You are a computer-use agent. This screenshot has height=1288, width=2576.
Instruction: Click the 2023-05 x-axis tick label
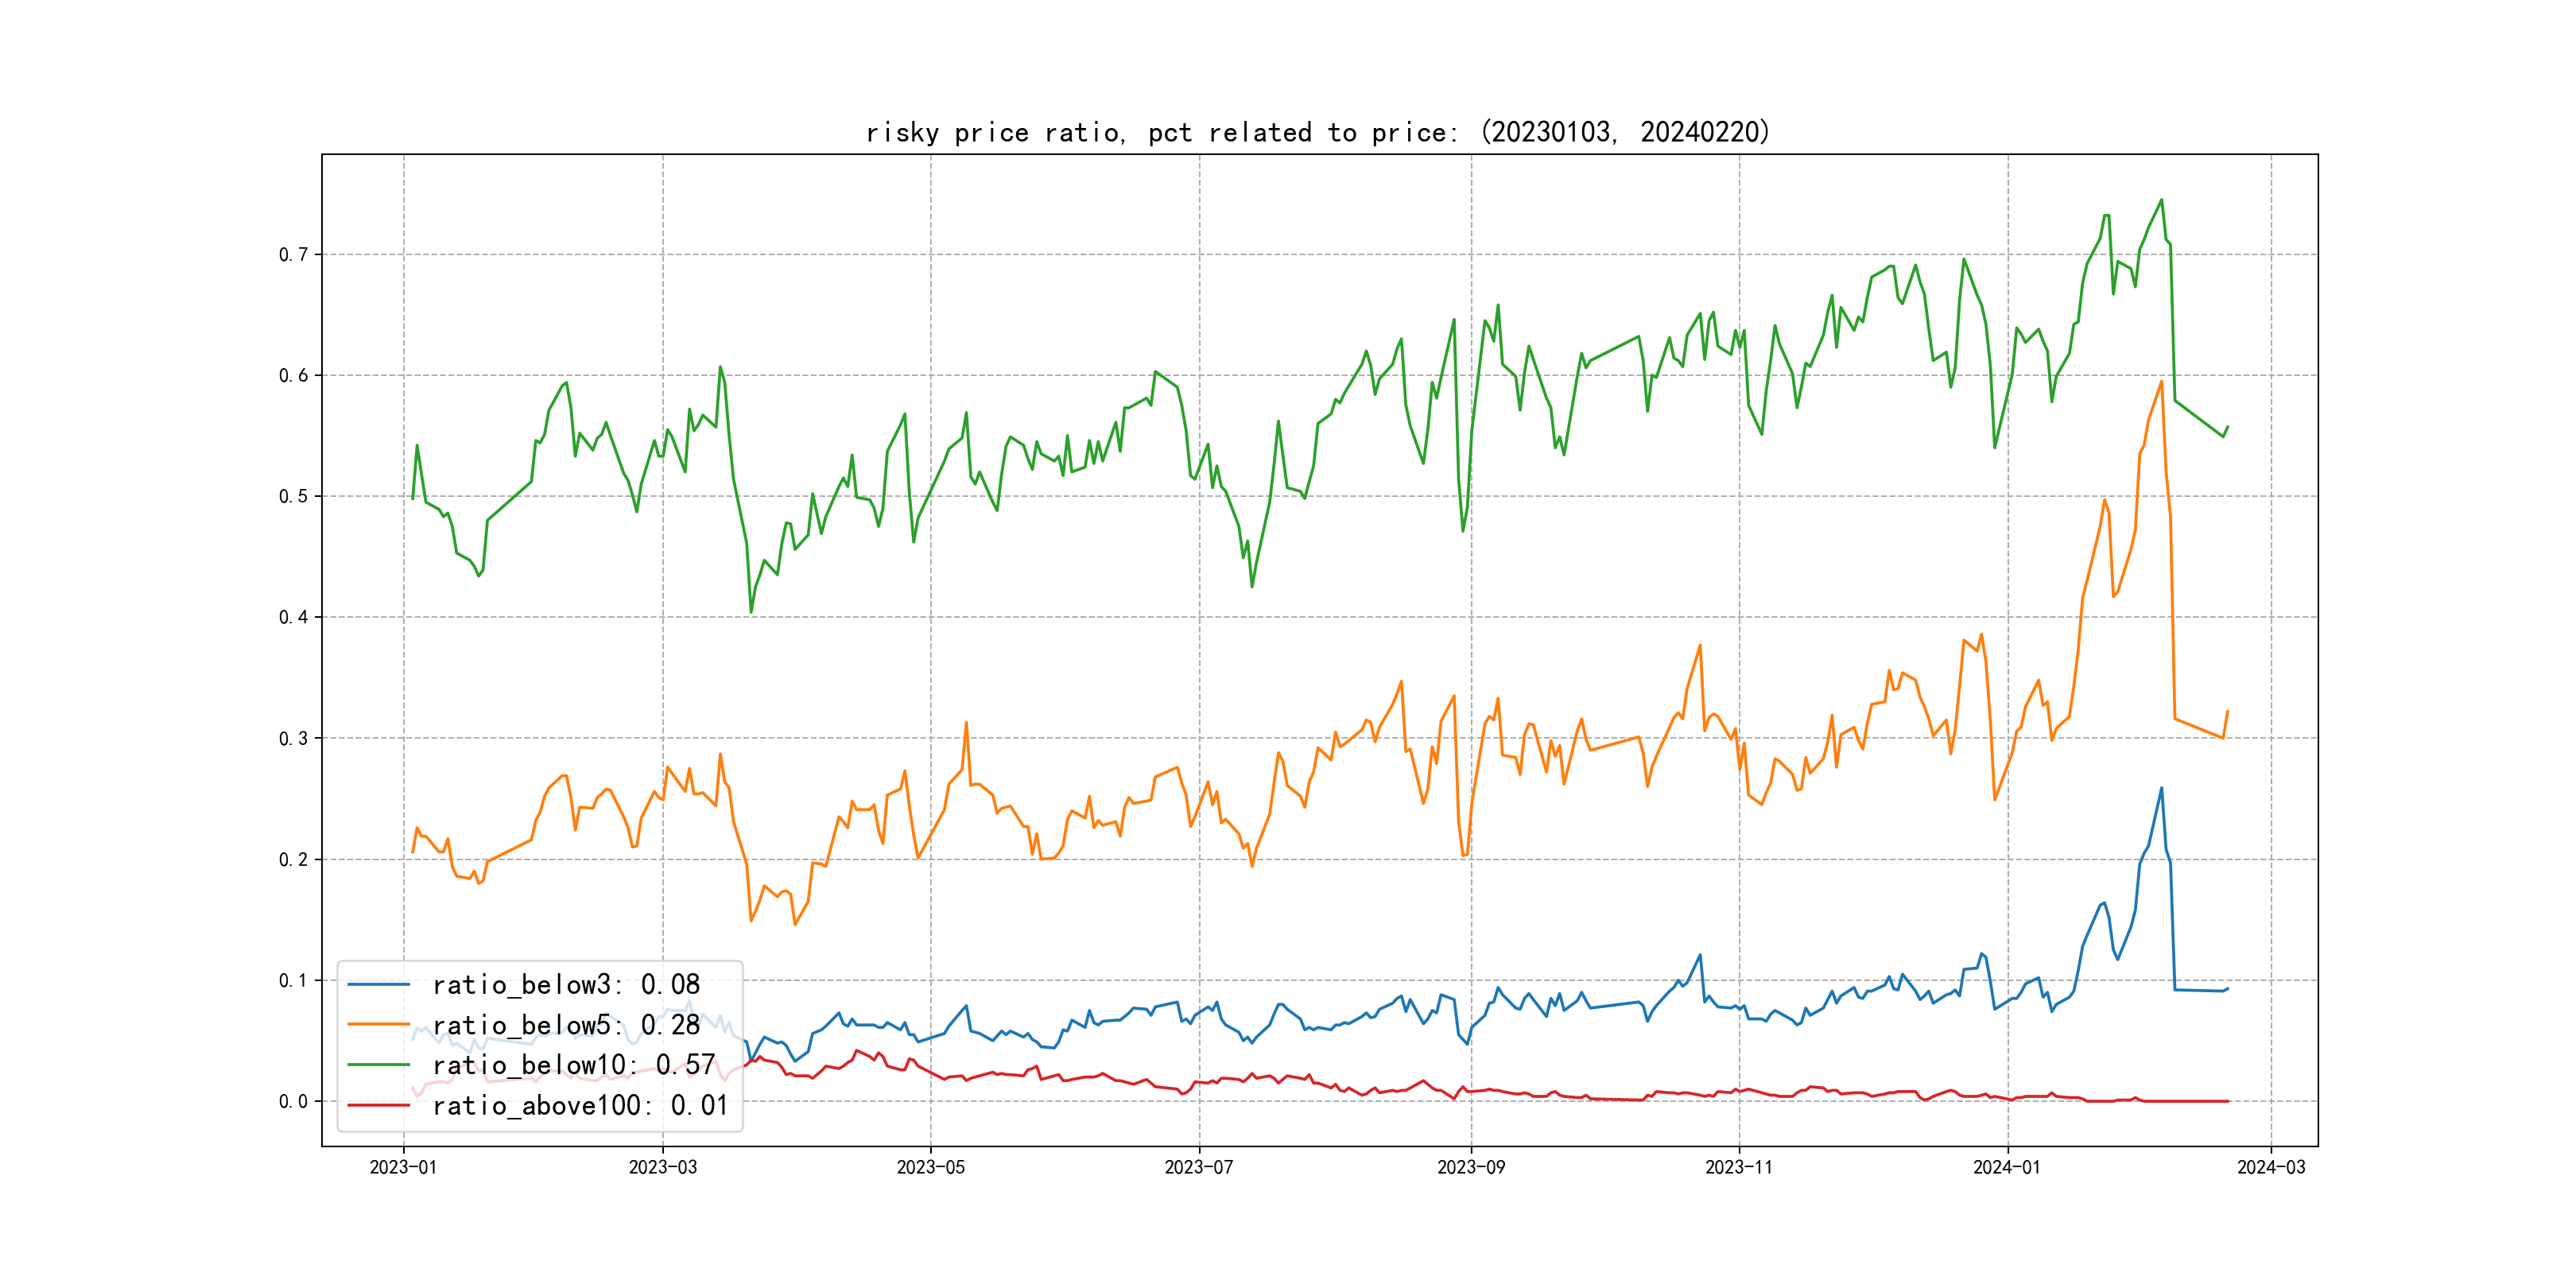930,1167
